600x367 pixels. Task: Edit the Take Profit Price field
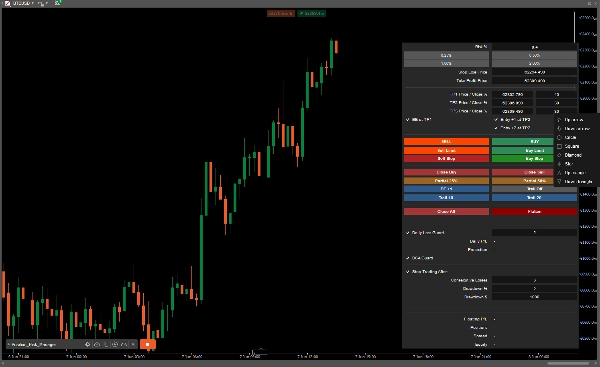(x=534, y=80)
